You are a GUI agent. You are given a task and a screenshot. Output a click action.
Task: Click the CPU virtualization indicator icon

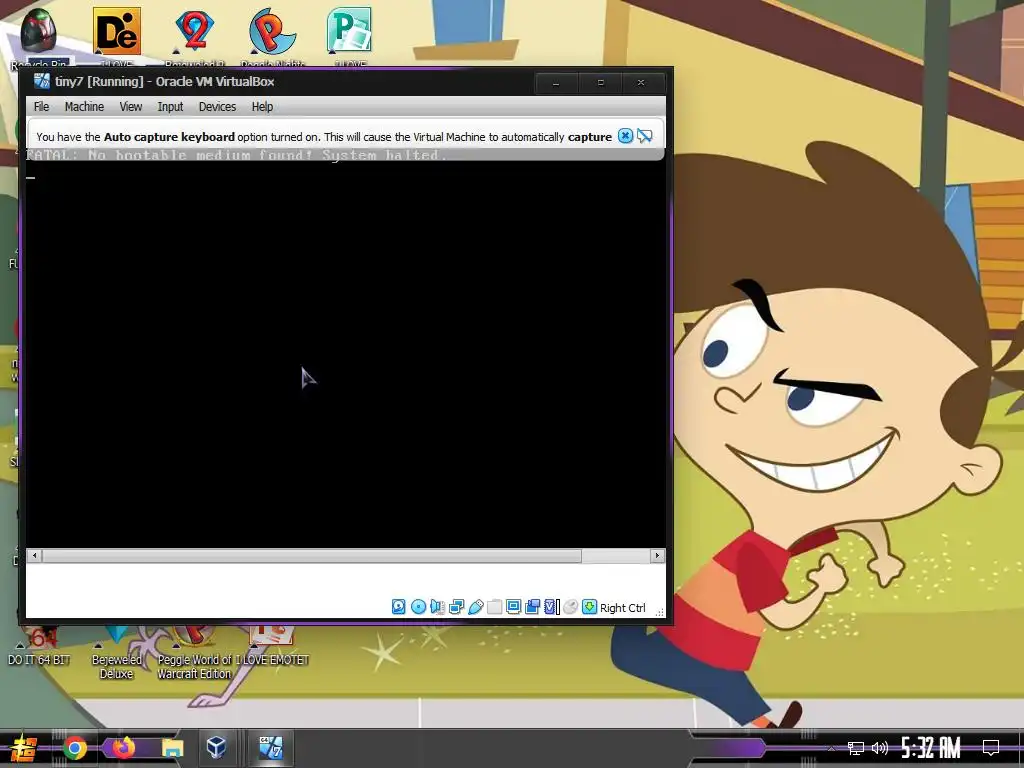click(551, 607)
